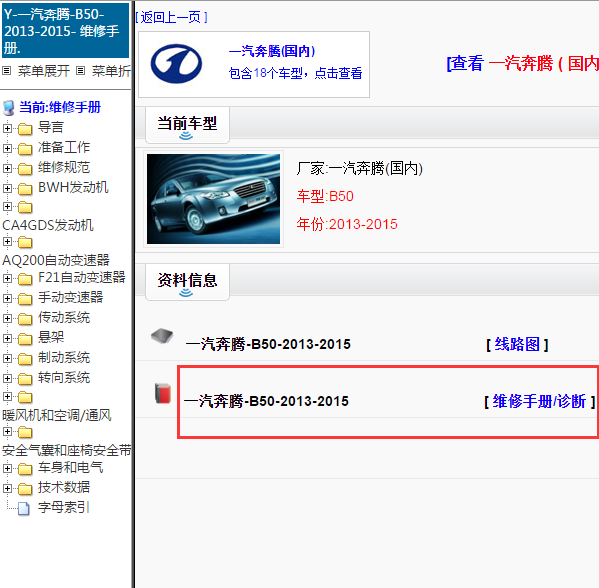The height and width of the screenshot is (588, 599).
Task: Expand the F21自动变速器 tree node
Action: (7, 279)
